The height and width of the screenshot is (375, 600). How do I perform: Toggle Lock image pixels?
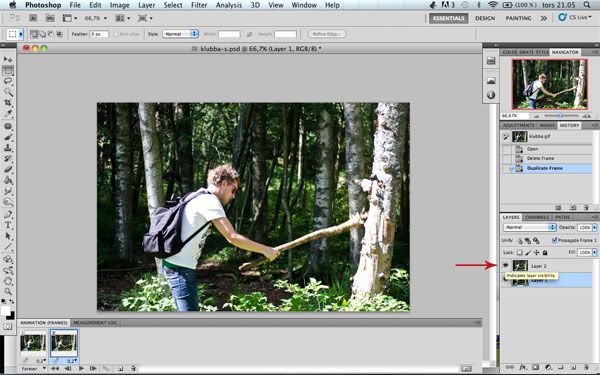point(528,253)
